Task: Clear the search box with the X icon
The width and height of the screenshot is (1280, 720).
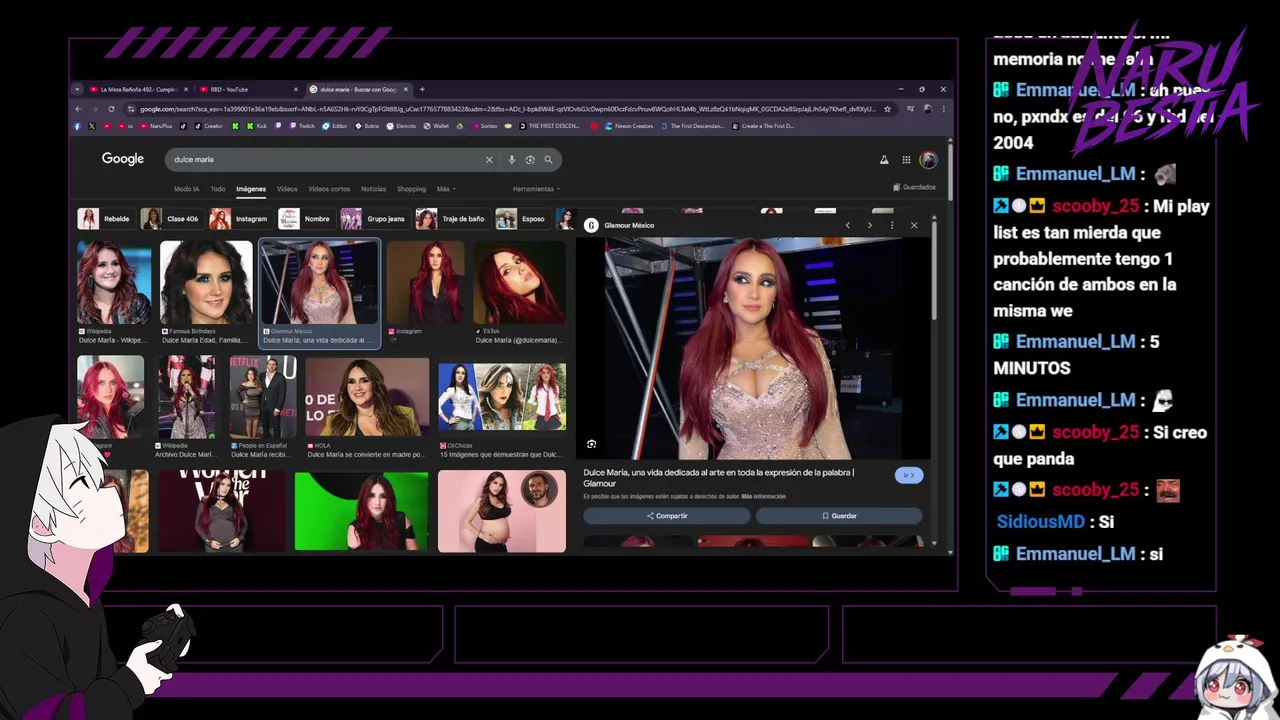Action: 489,159
